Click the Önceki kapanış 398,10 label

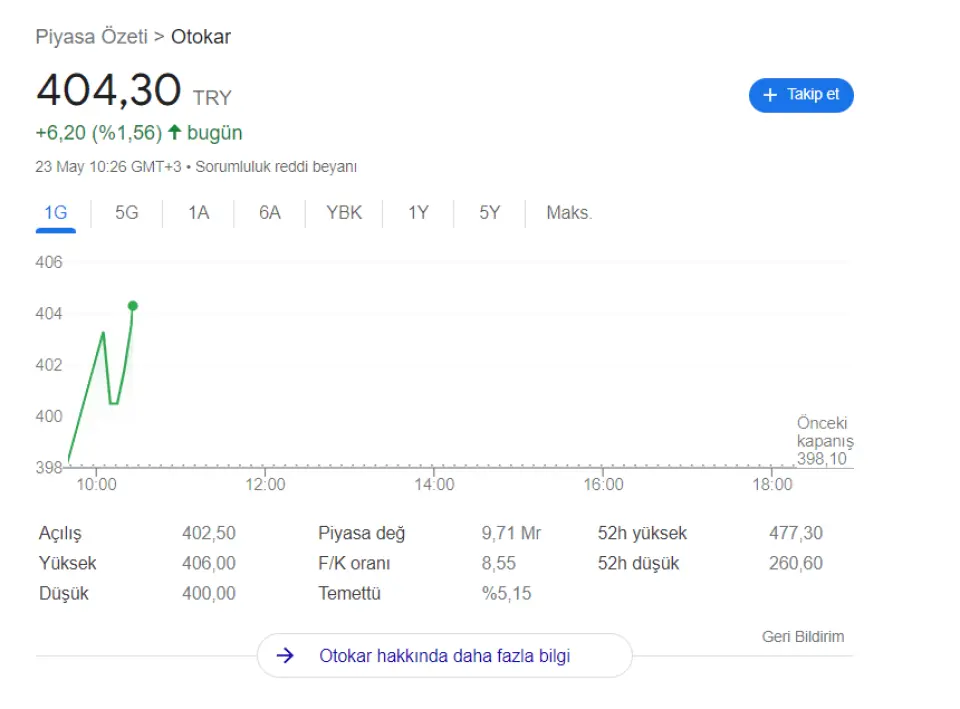(824, 441)
